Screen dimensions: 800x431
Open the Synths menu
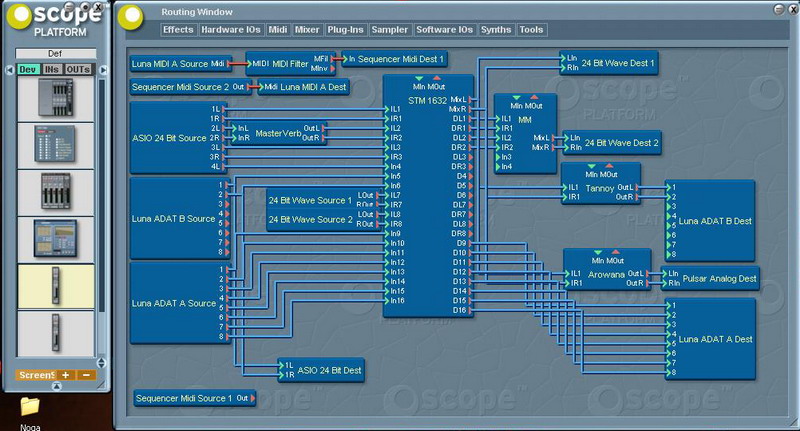tap(496, 30)
